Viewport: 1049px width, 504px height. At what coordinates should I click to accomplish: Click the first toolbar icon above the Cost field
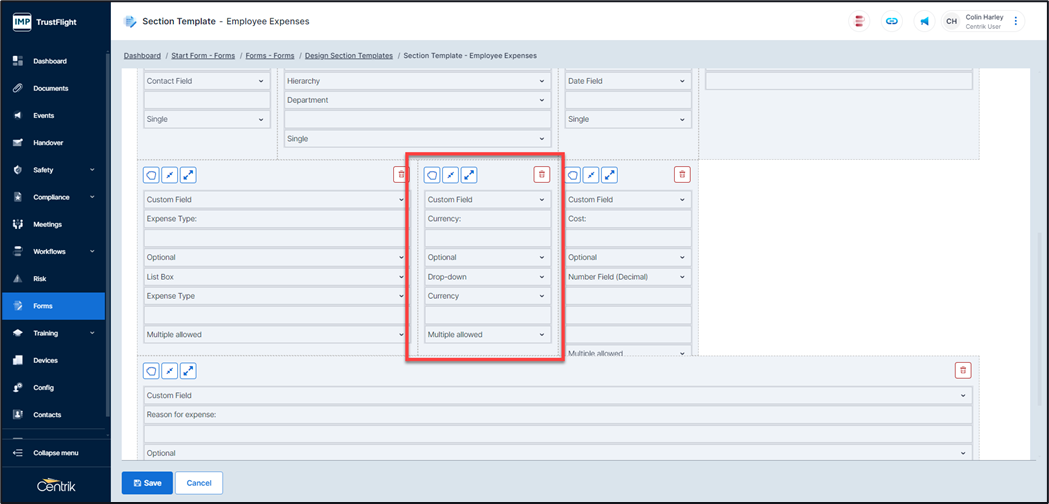tap(573, 175)
